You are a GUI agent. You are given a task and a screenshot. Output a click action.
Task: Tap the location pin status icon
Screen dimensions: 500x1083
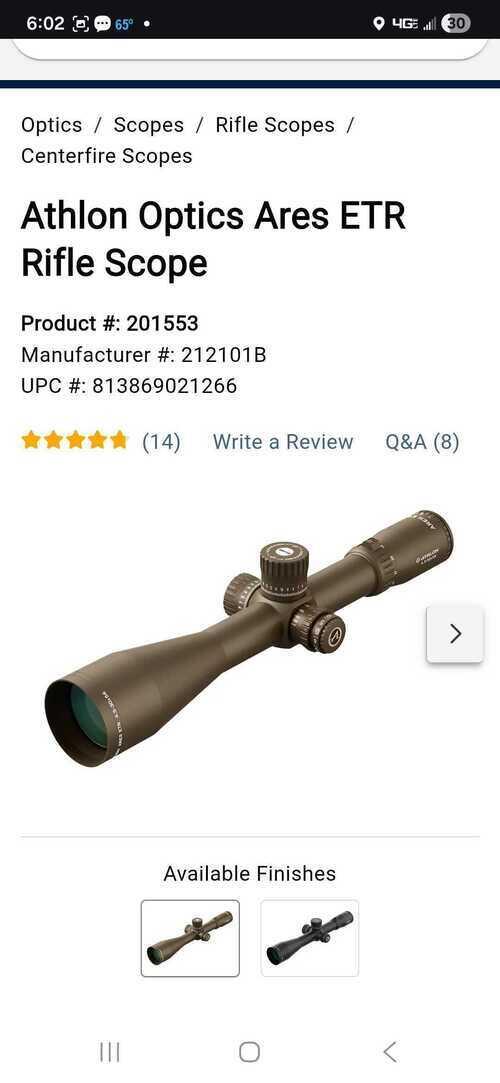378,24
